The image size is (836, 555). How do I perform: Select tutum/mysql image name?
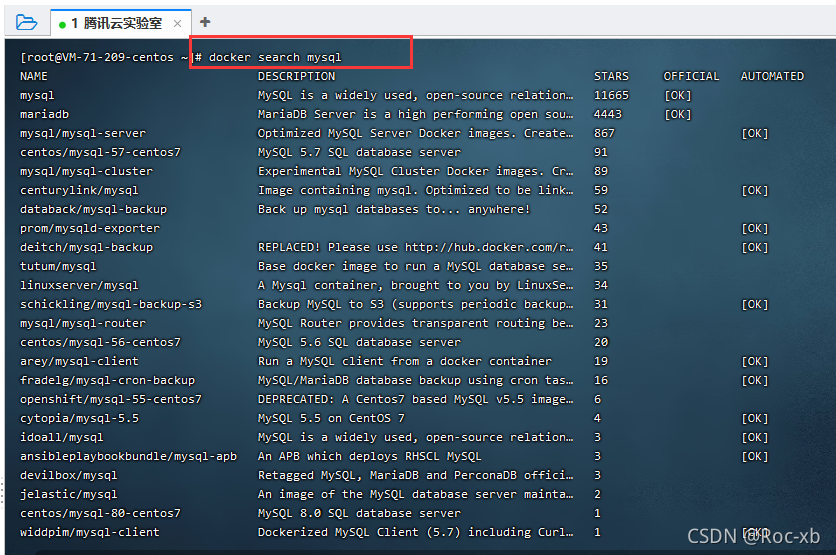tap(58, 266)
